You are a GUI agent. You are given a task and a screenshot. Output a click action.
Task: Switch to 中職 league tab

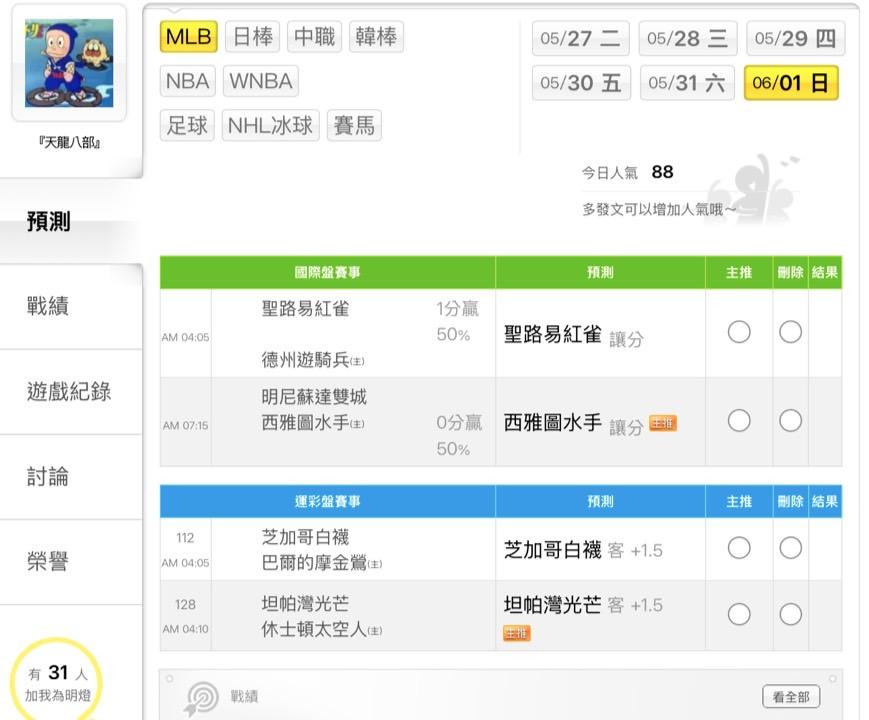[314, 37]
